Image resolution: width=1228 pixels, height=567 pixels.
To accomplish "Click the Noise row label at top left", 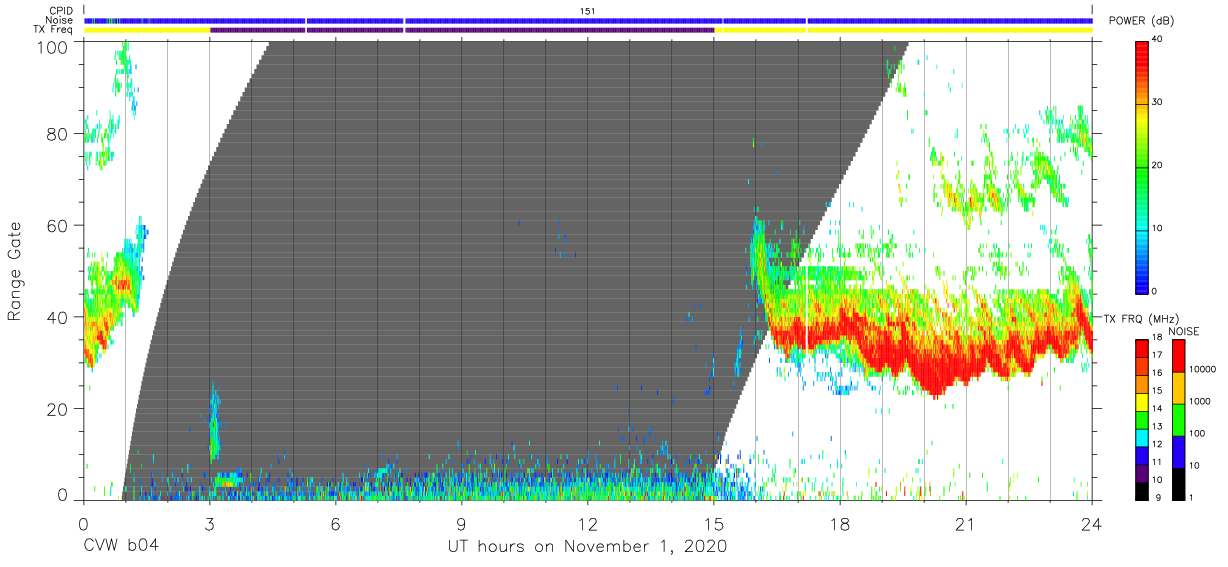I will pos(60,20).
